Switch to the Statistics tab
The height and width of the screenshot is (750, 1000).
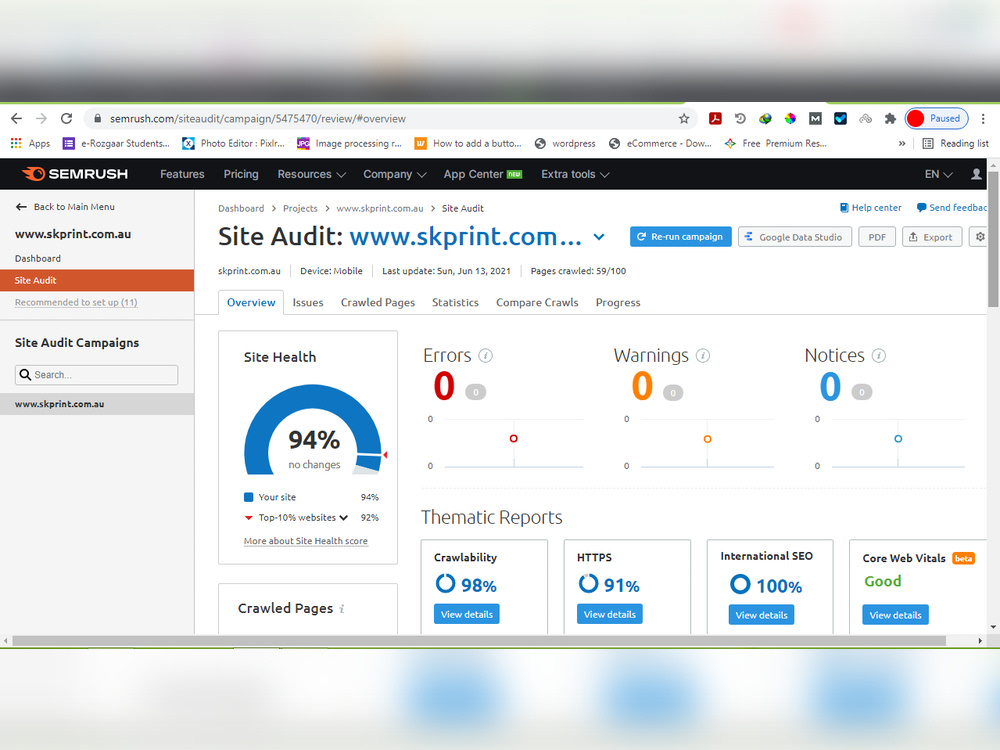tap(455, 302)
